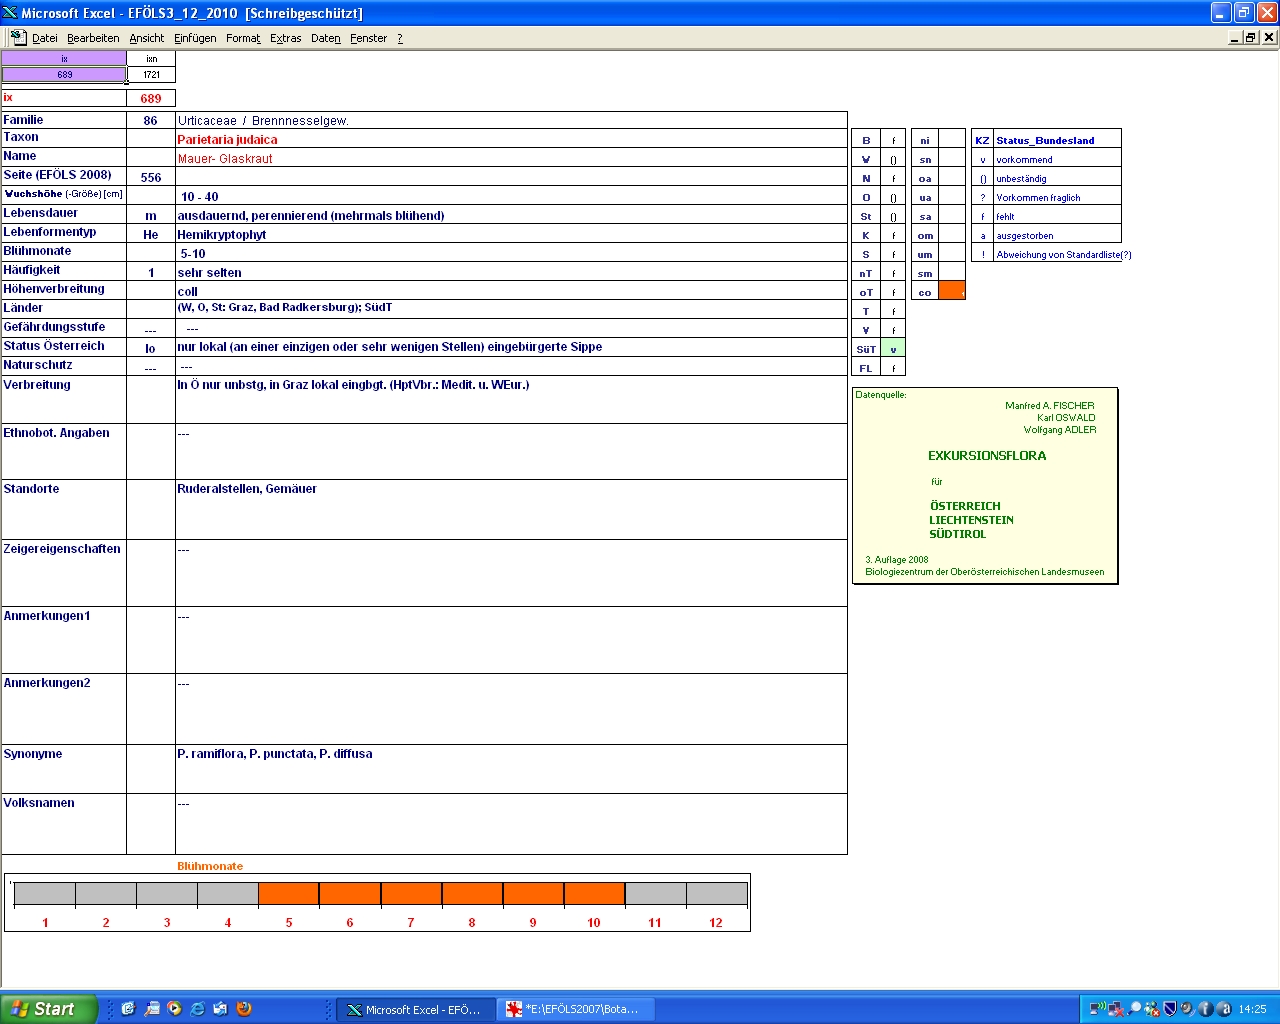Click the Outlook Express quick launch icon
This screenshot has height=1024, width=1280.
(220, 1009)
